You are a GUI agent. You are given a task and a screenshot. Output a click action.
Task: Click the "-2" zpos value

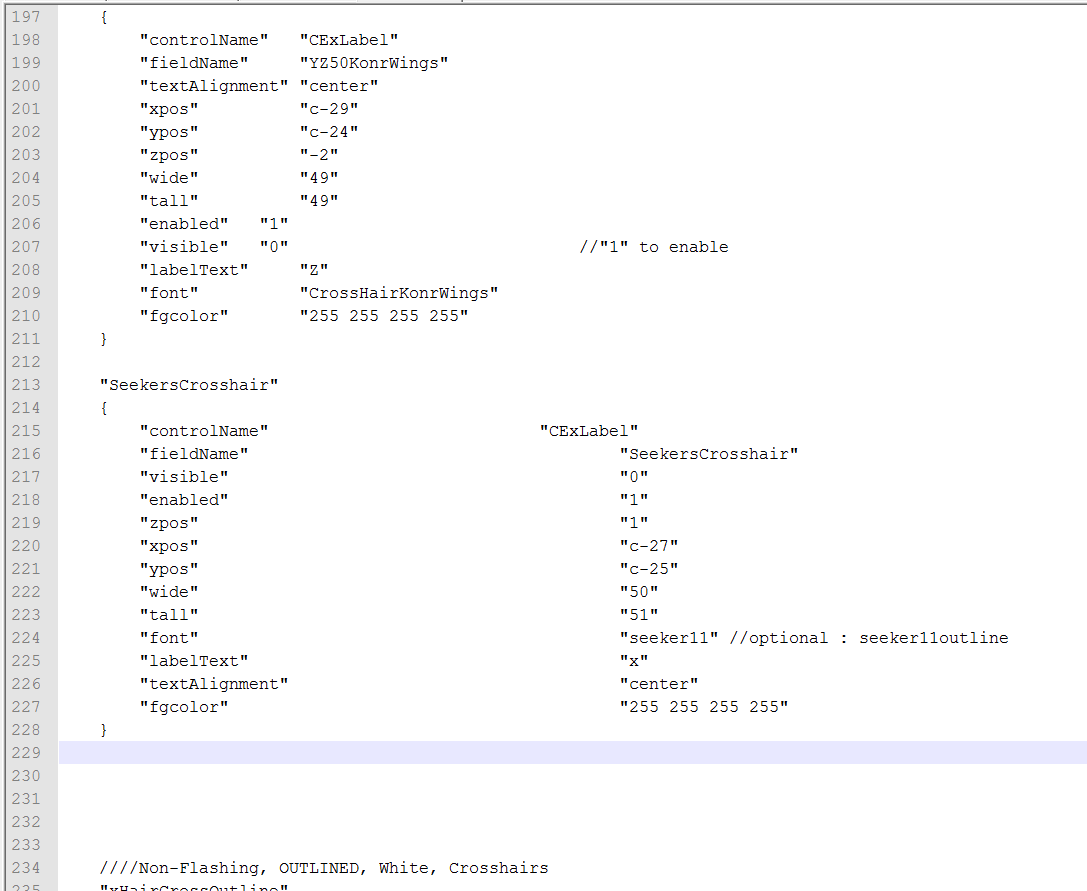[319, 155]
